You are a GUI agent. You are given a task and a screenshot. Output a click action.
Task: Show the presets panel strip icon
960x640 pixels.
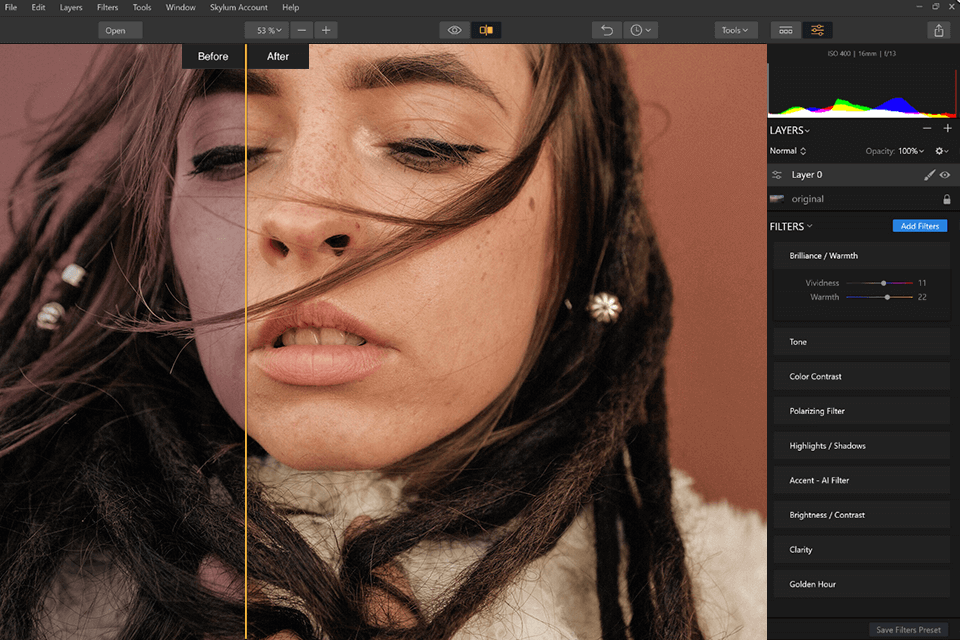[787, 30]
